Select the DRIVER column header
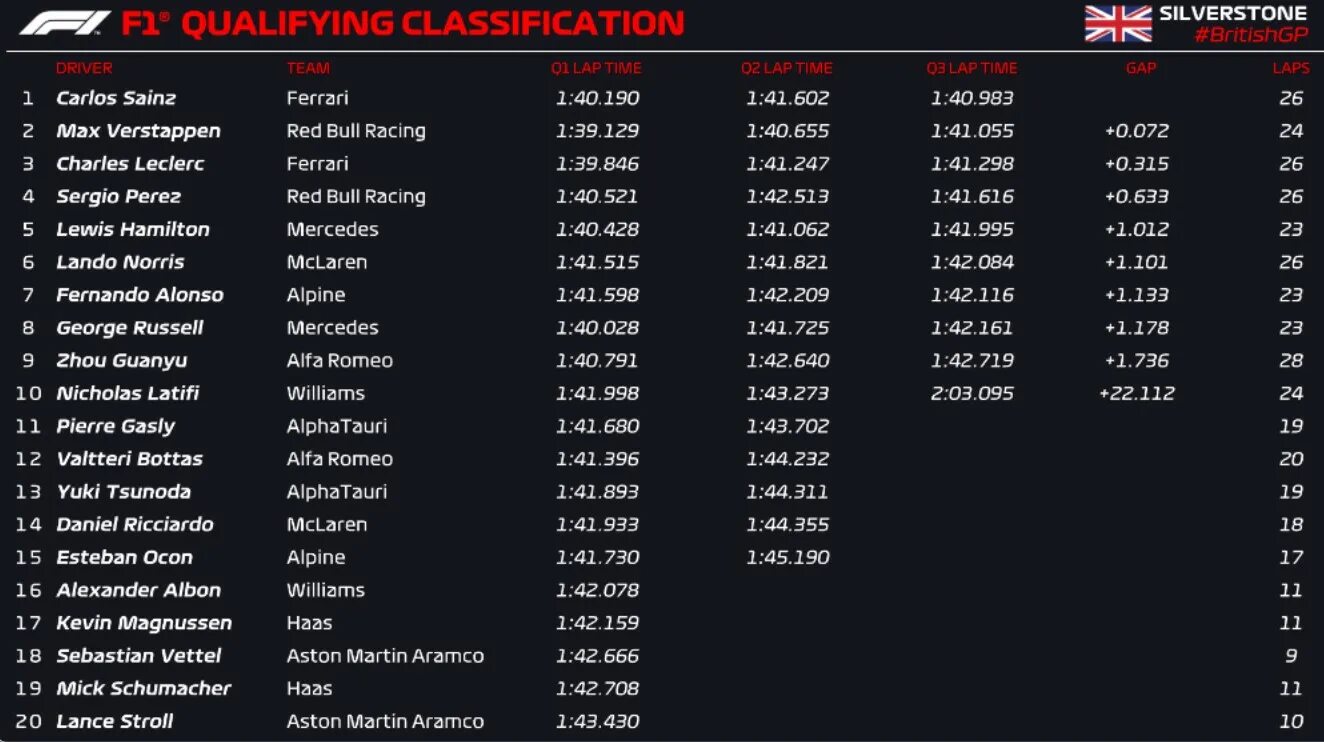Screen dimensions: 1324x742 tap(84, 68)
